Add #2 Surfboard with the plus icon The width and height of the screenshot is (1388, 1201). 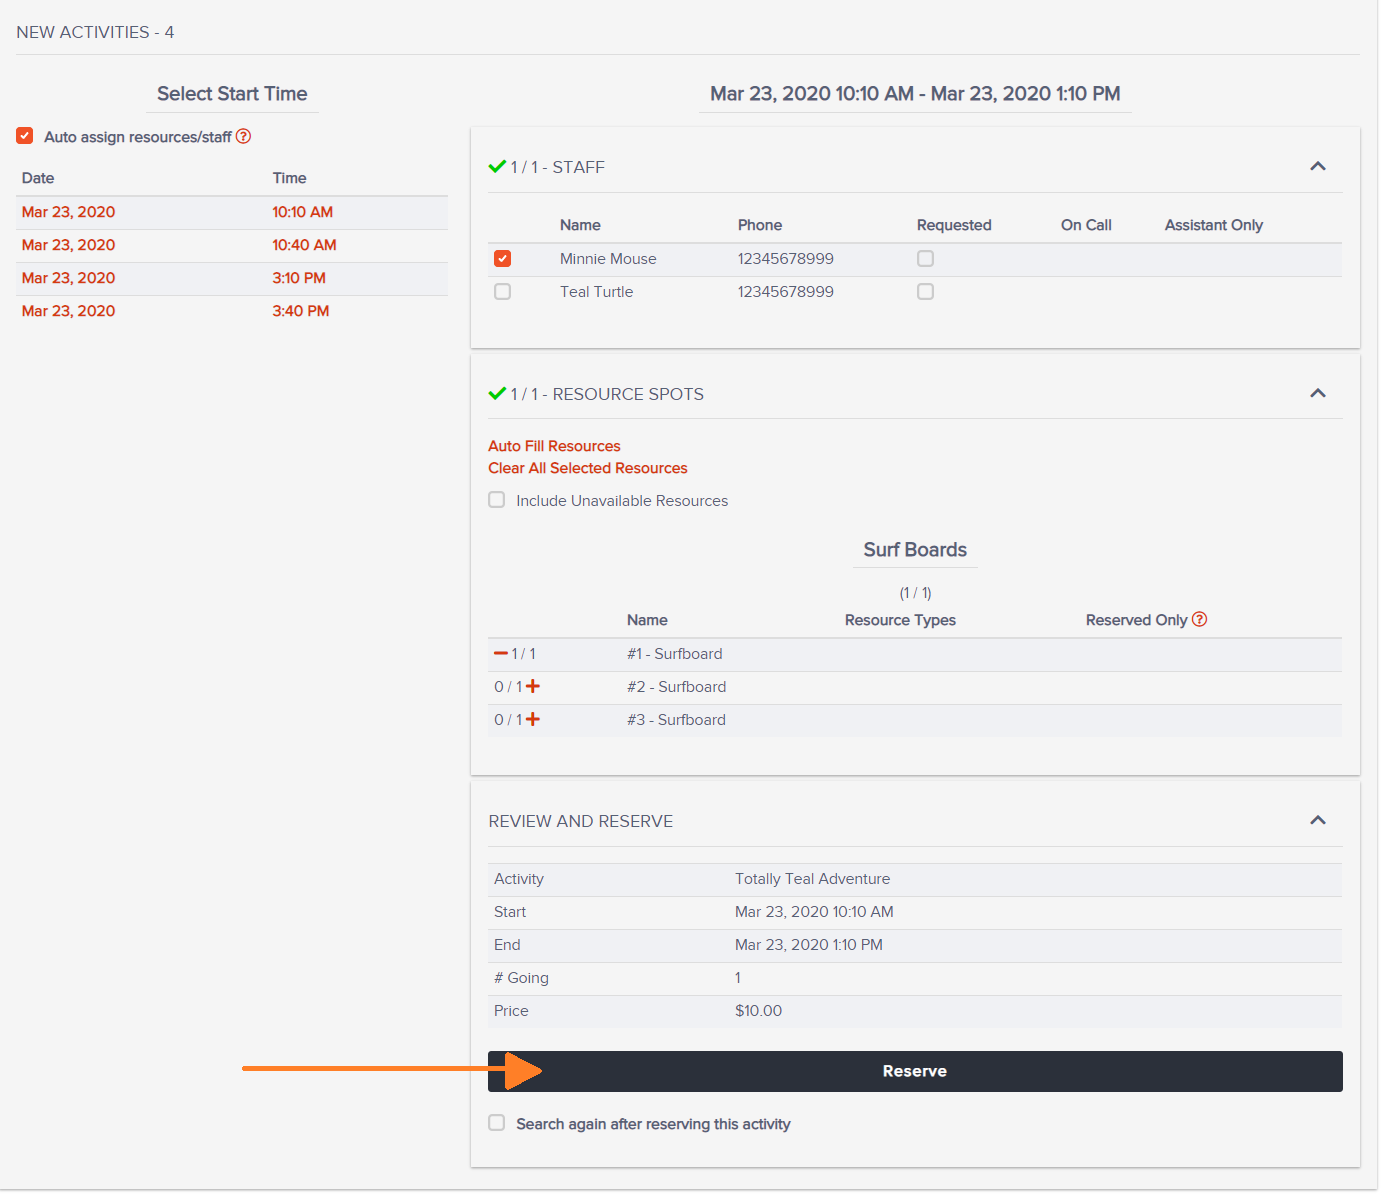click(x=532, y=687)
